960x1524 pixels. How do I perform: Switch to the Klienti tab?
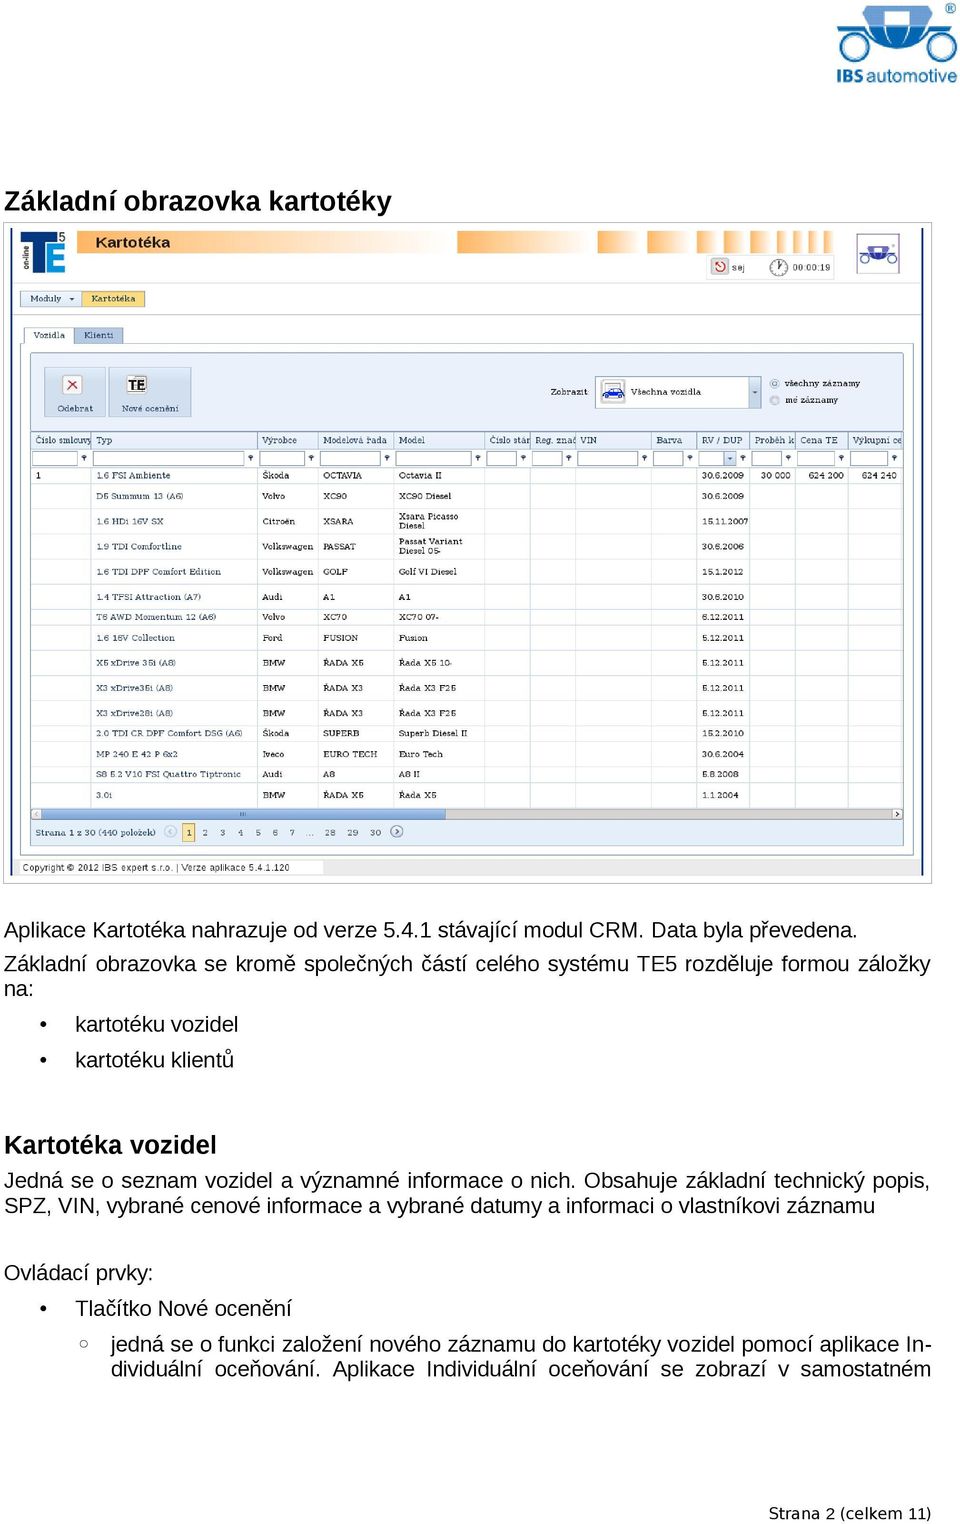pyautogui.click(x=99, y=335)
